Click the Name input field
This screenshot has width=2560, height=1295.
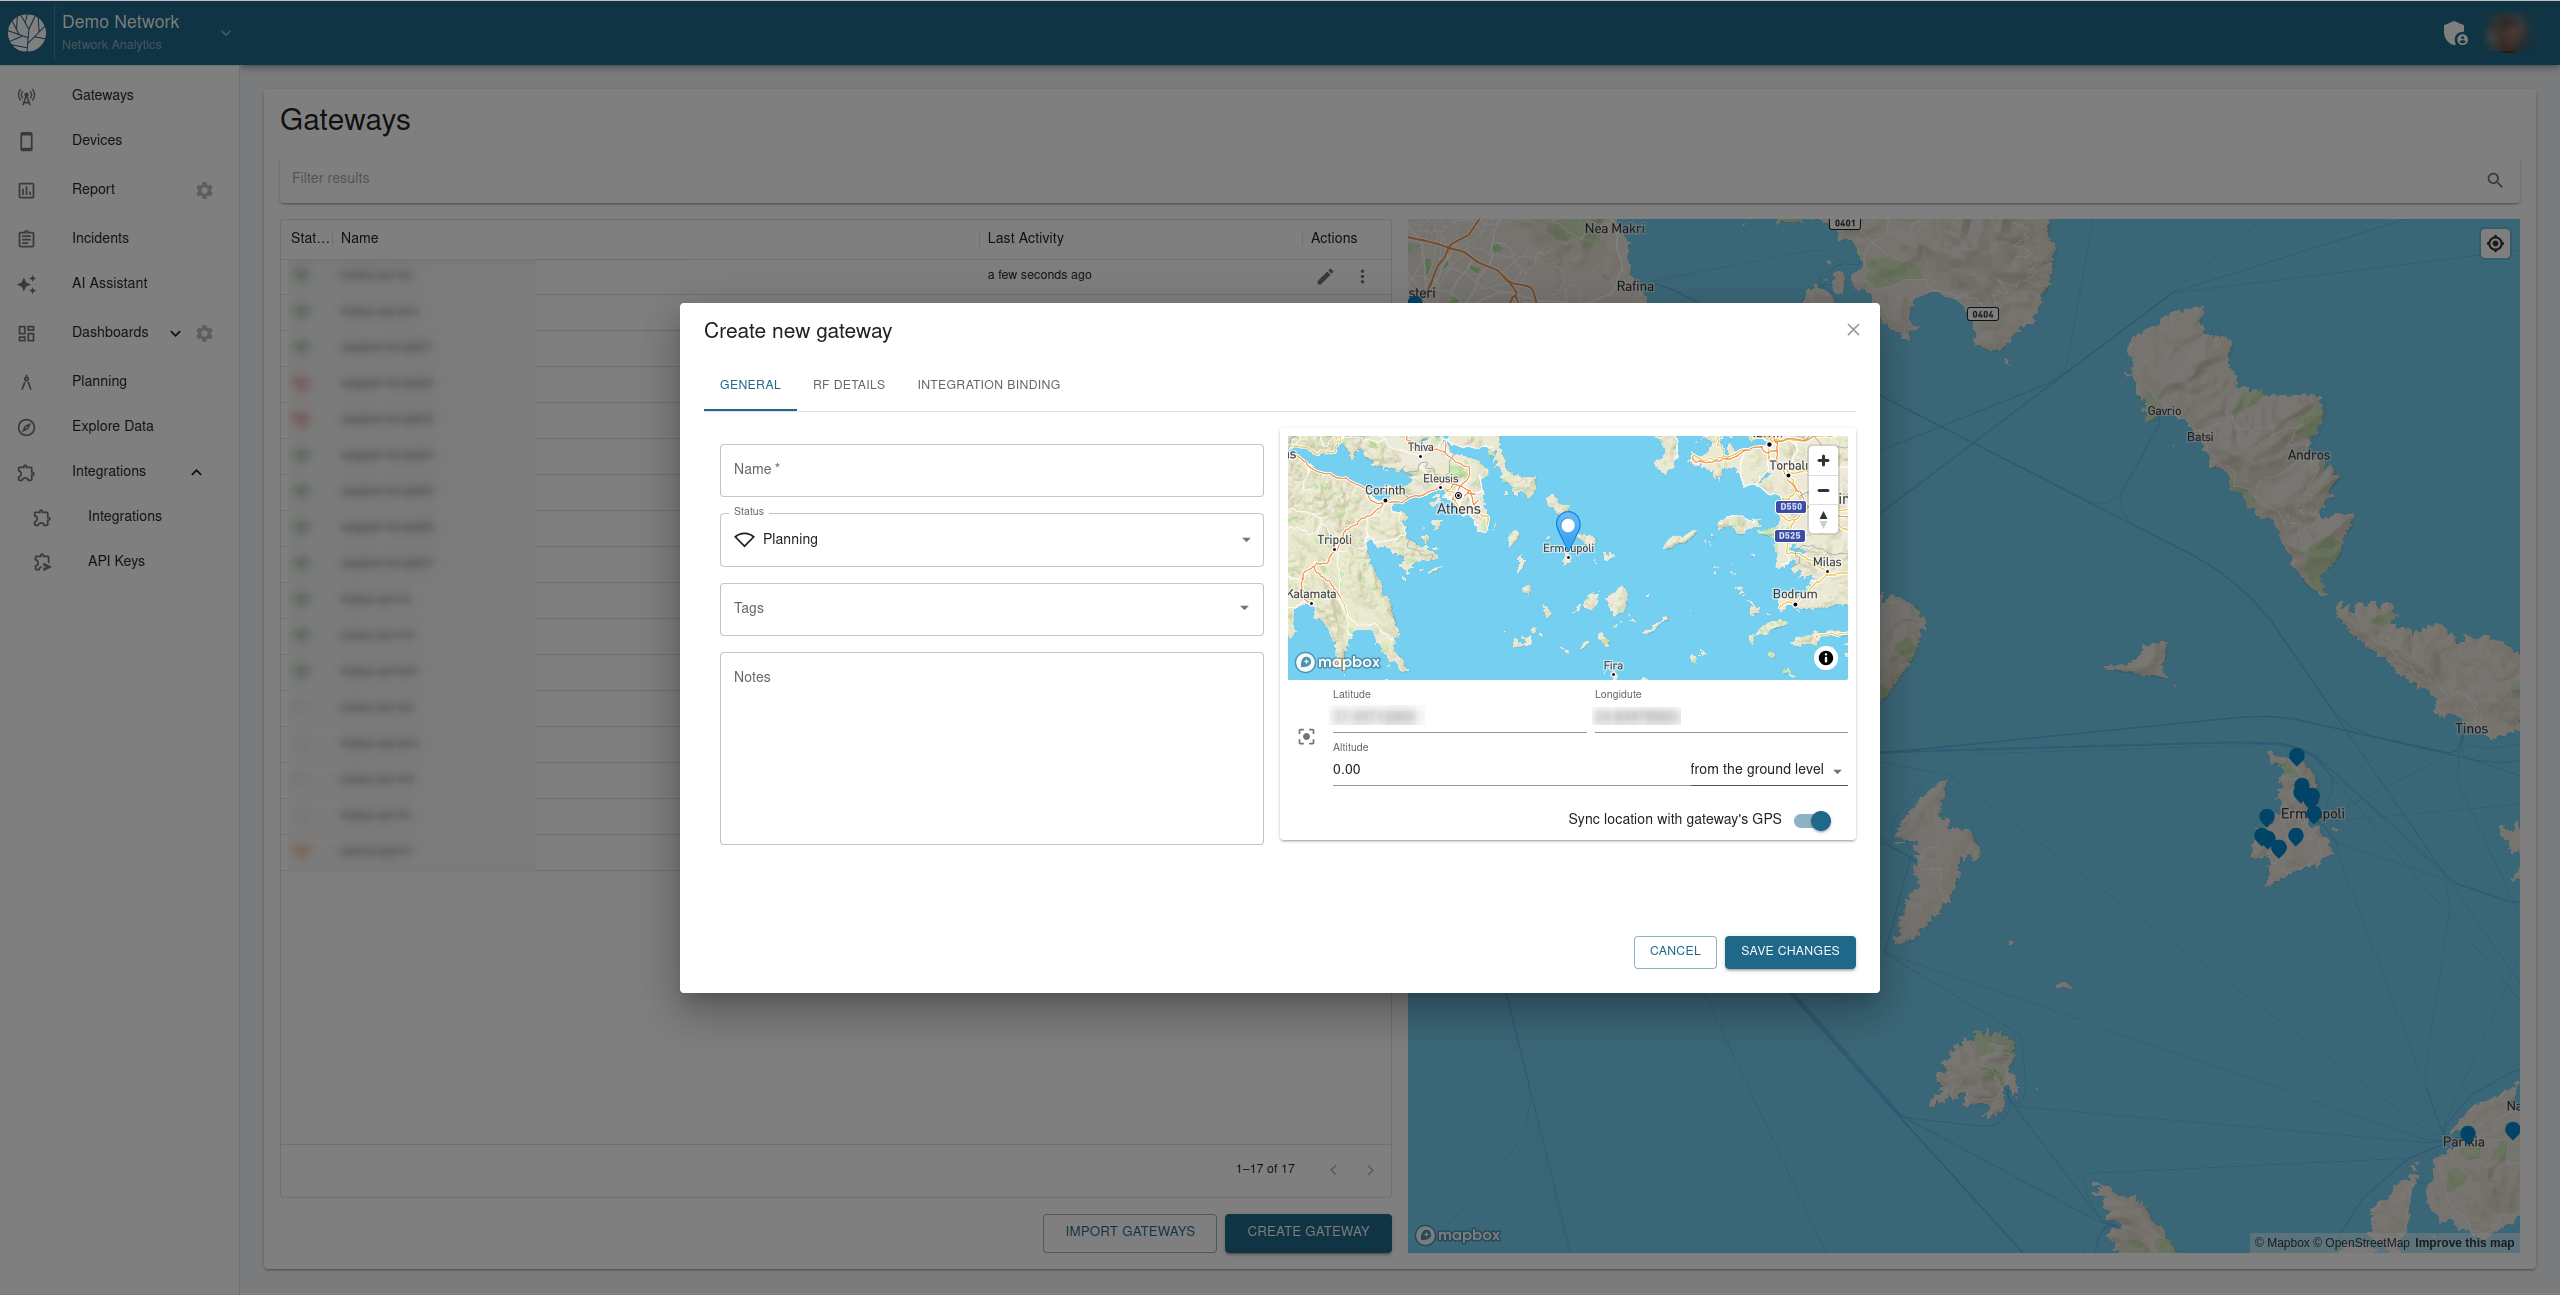point(990,470)
